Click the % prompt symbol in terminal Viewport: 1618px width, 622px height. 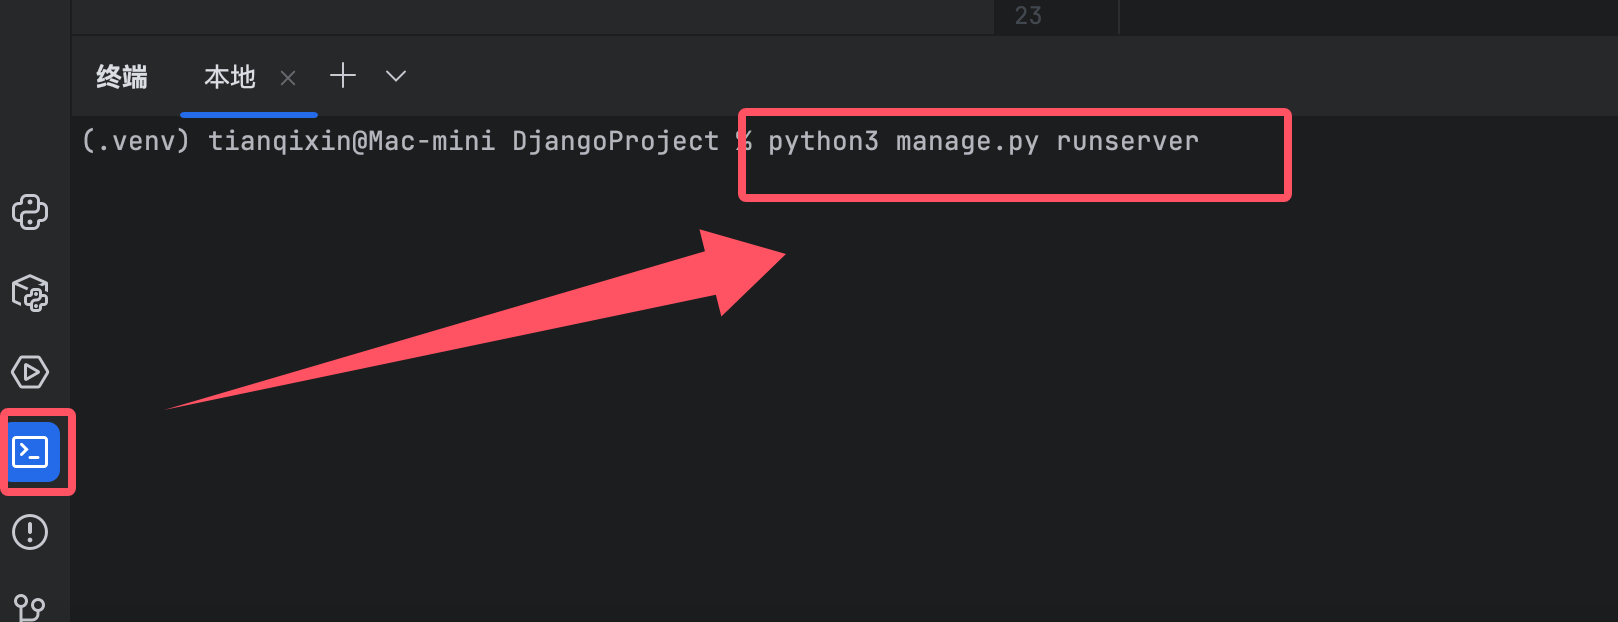pyautogui.click(x=744, y=142)
